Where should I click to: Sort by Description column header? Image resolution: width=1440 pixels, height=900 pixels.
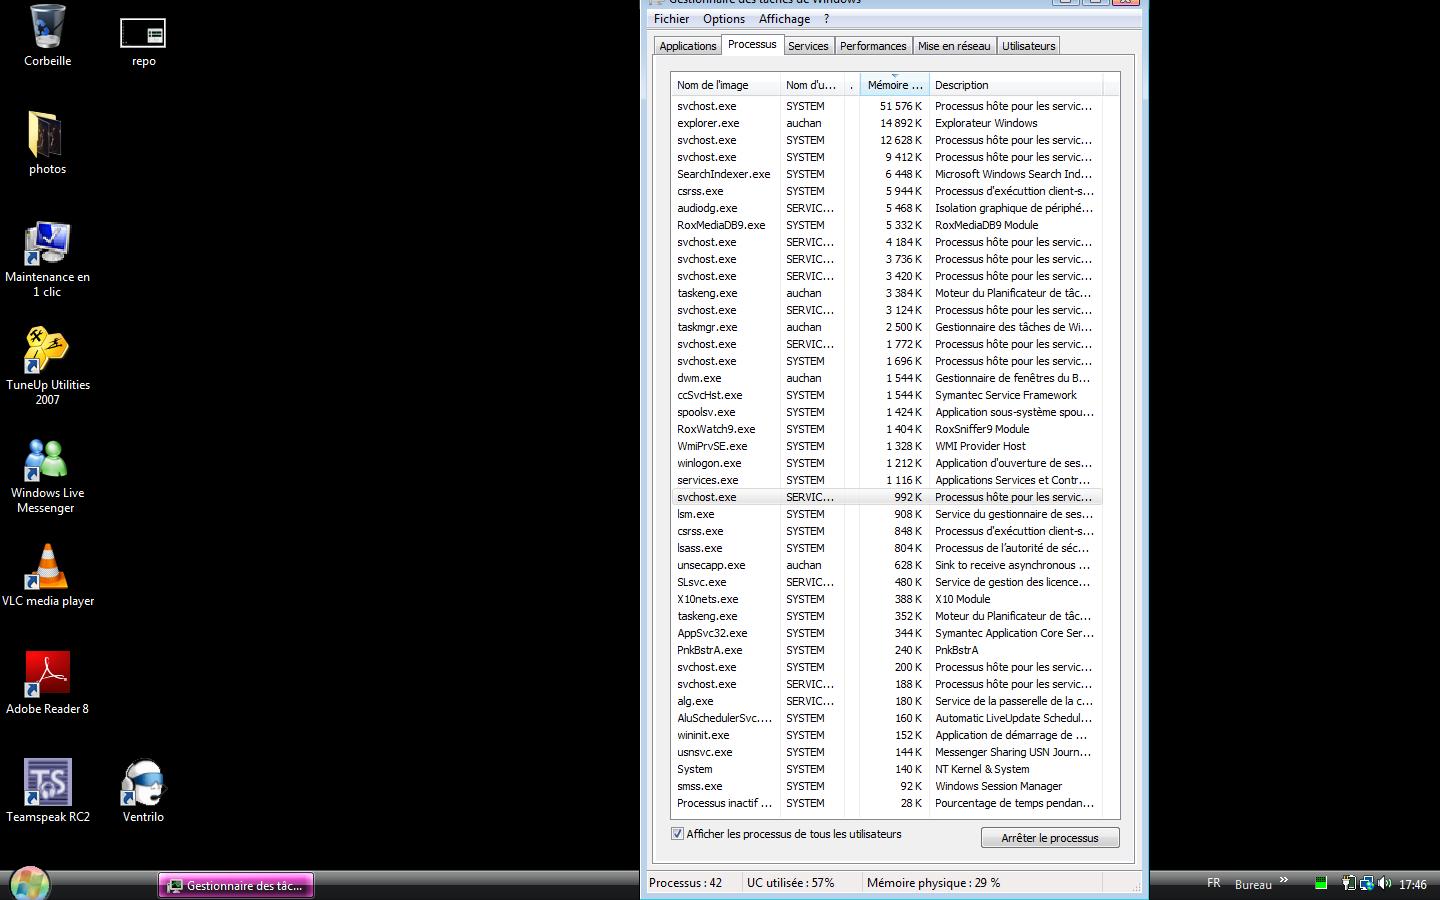pos(1016,85)
